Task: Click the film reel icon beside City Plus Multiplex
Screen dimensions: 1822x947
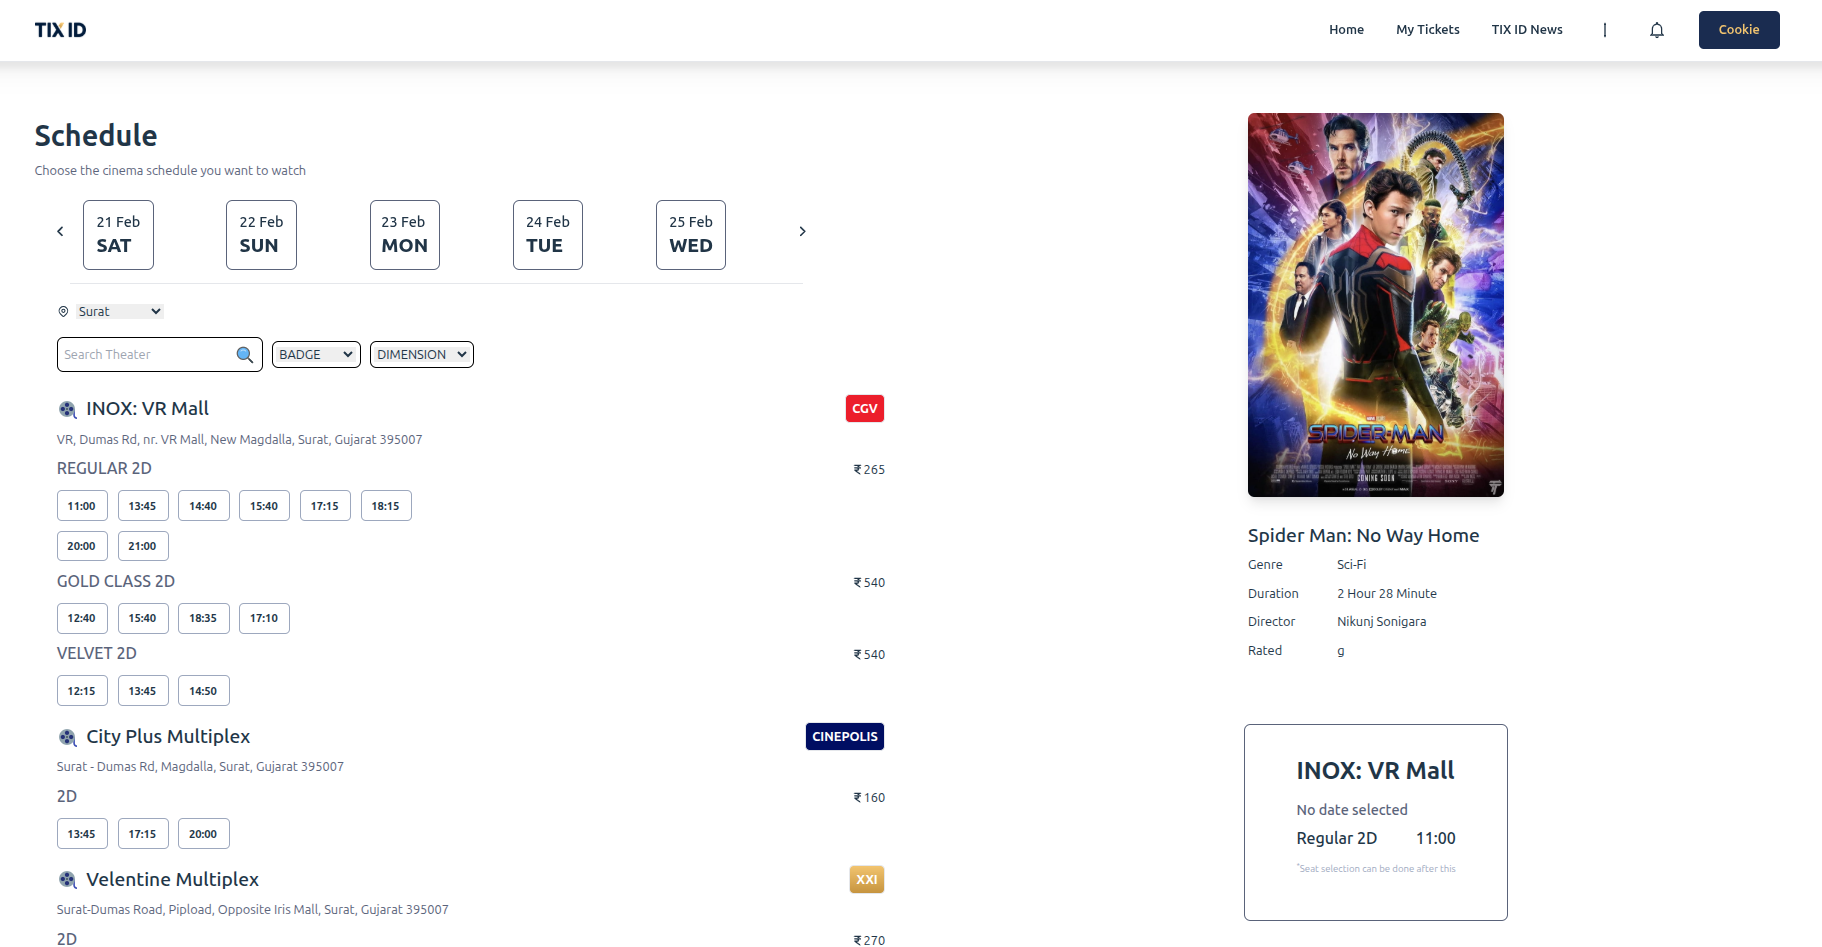Action: (x=67, y=737)
